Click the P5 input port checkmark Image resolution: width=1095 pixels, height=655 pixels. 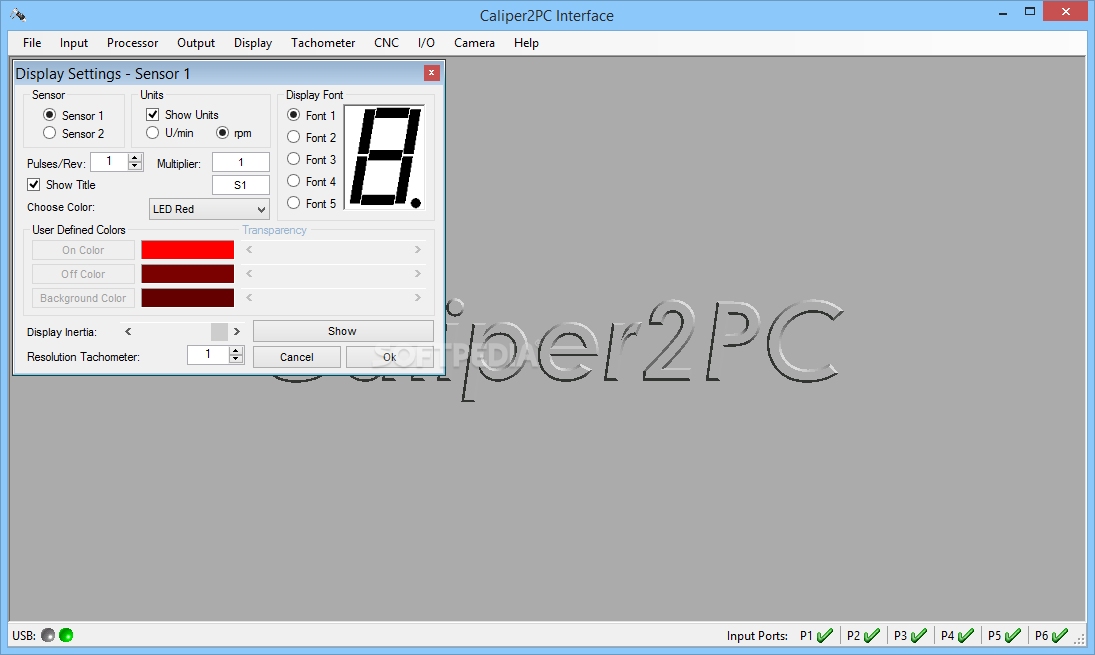pyautogui.click(x=1013, y=635)
